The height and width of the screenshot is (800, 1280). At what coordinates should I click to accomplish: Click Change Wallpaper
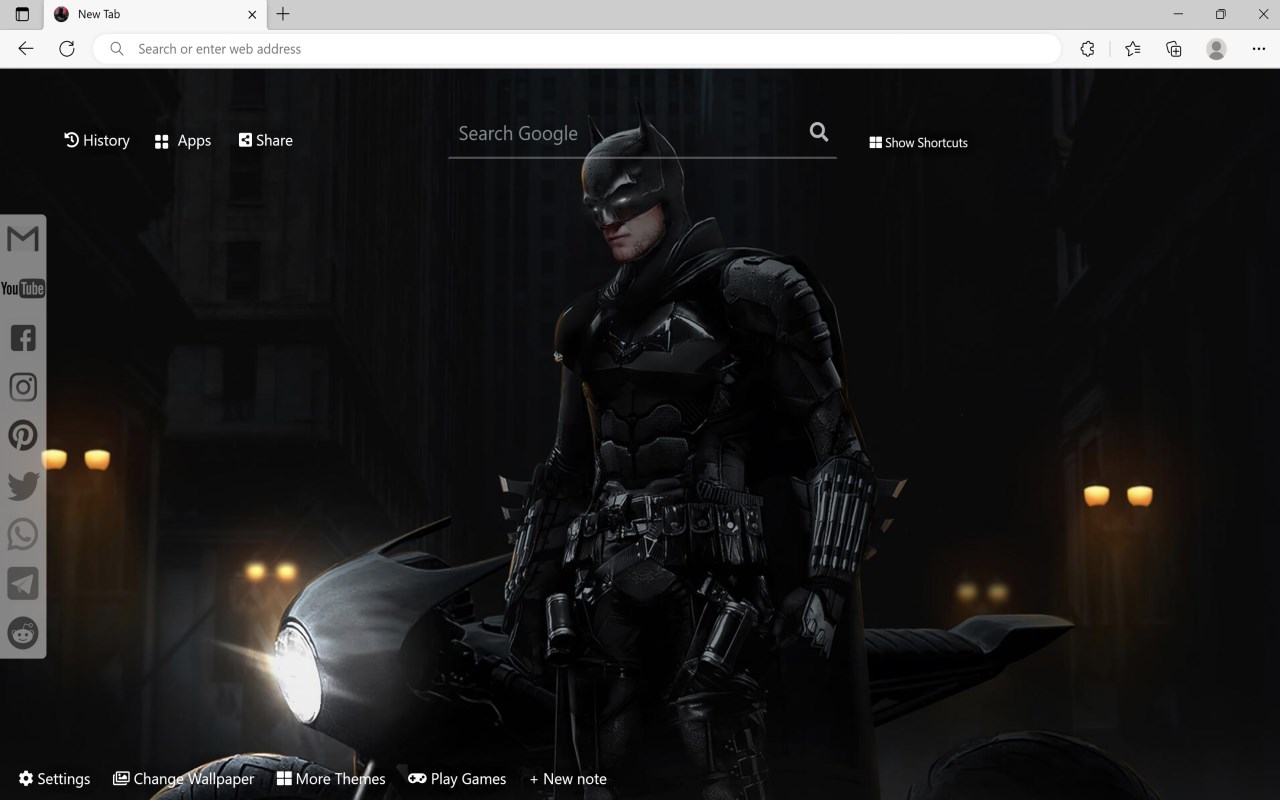184,778
